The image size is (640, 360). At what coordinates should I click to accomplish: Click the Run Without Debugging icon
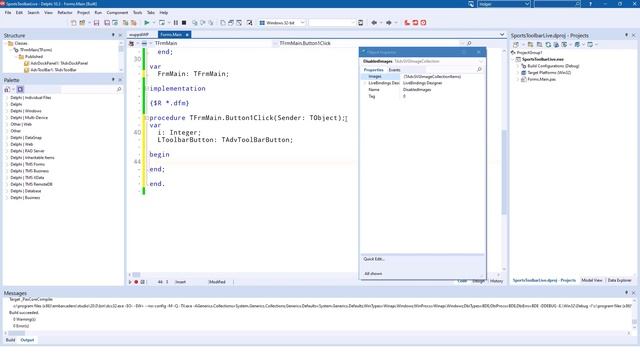click(x=162, y=23)
